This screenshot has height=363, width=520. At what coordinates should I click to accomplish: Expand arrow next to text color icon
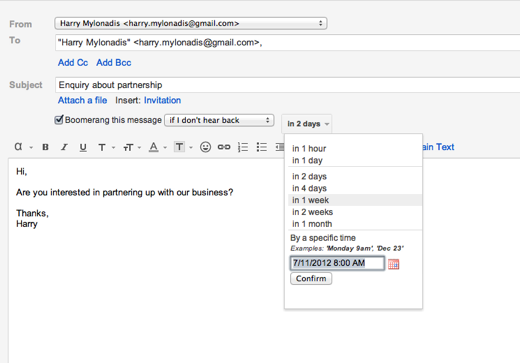click(165, 147)
